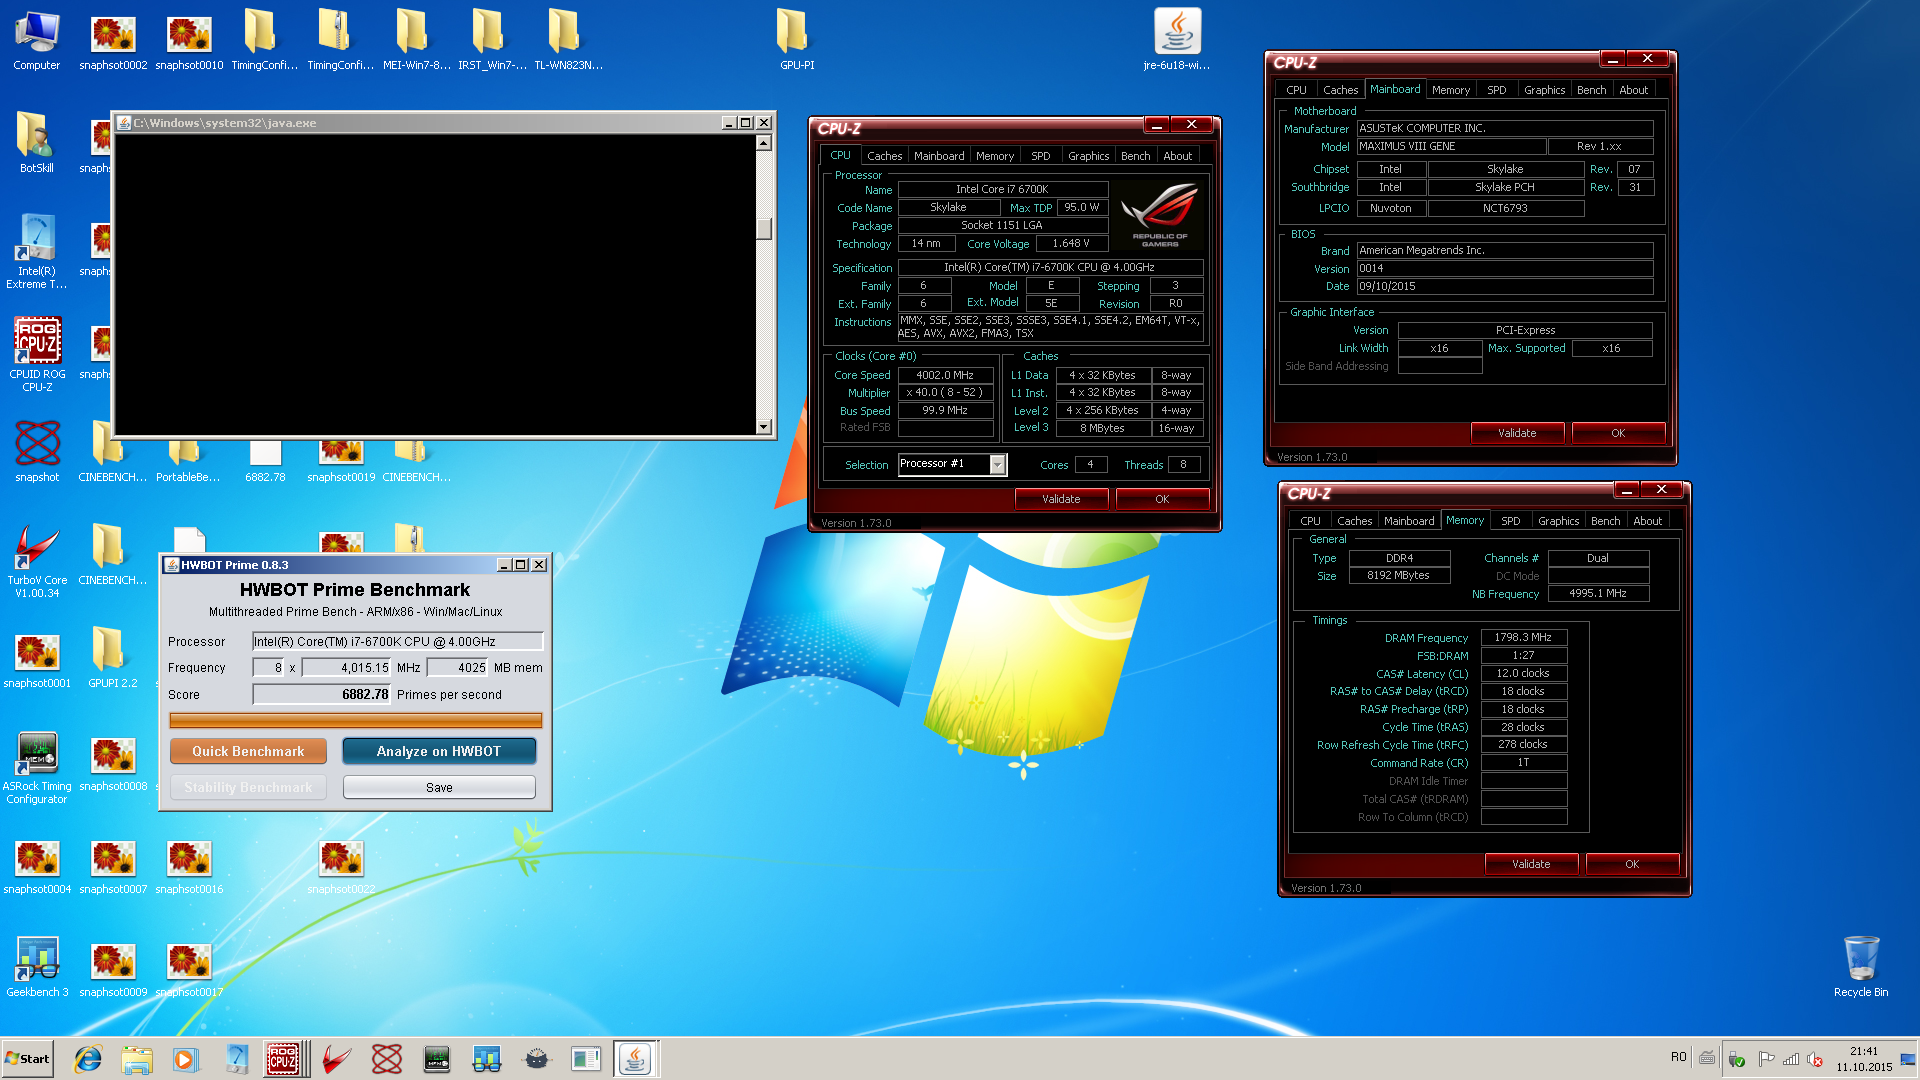Switch to CPU tab in CPU-Z Memory window
This screenshot has height=1080, width=1920.
(1310, 521)
